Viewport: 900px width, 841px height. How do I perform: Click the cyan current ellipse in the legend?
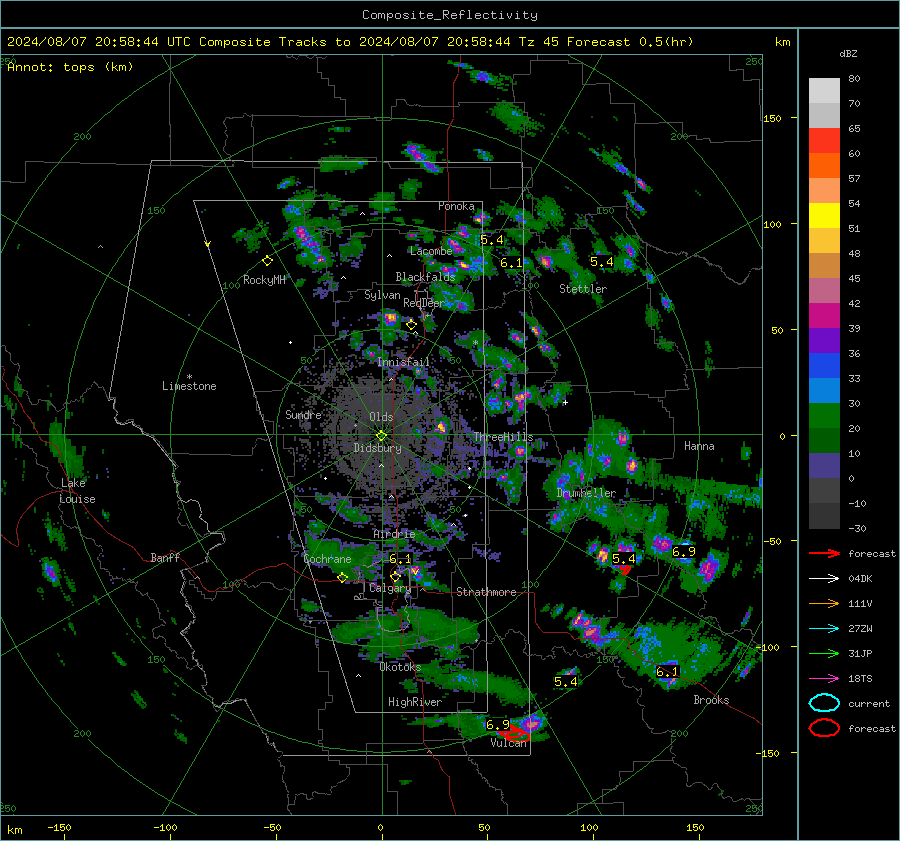[824, 703]
